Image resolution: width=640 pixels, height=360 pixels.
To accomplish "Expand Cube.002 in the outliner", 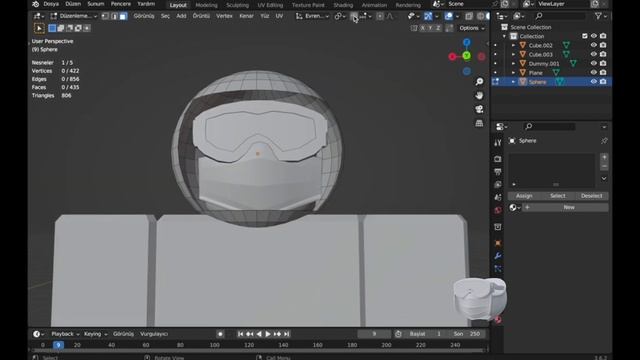I will [513, 45].
